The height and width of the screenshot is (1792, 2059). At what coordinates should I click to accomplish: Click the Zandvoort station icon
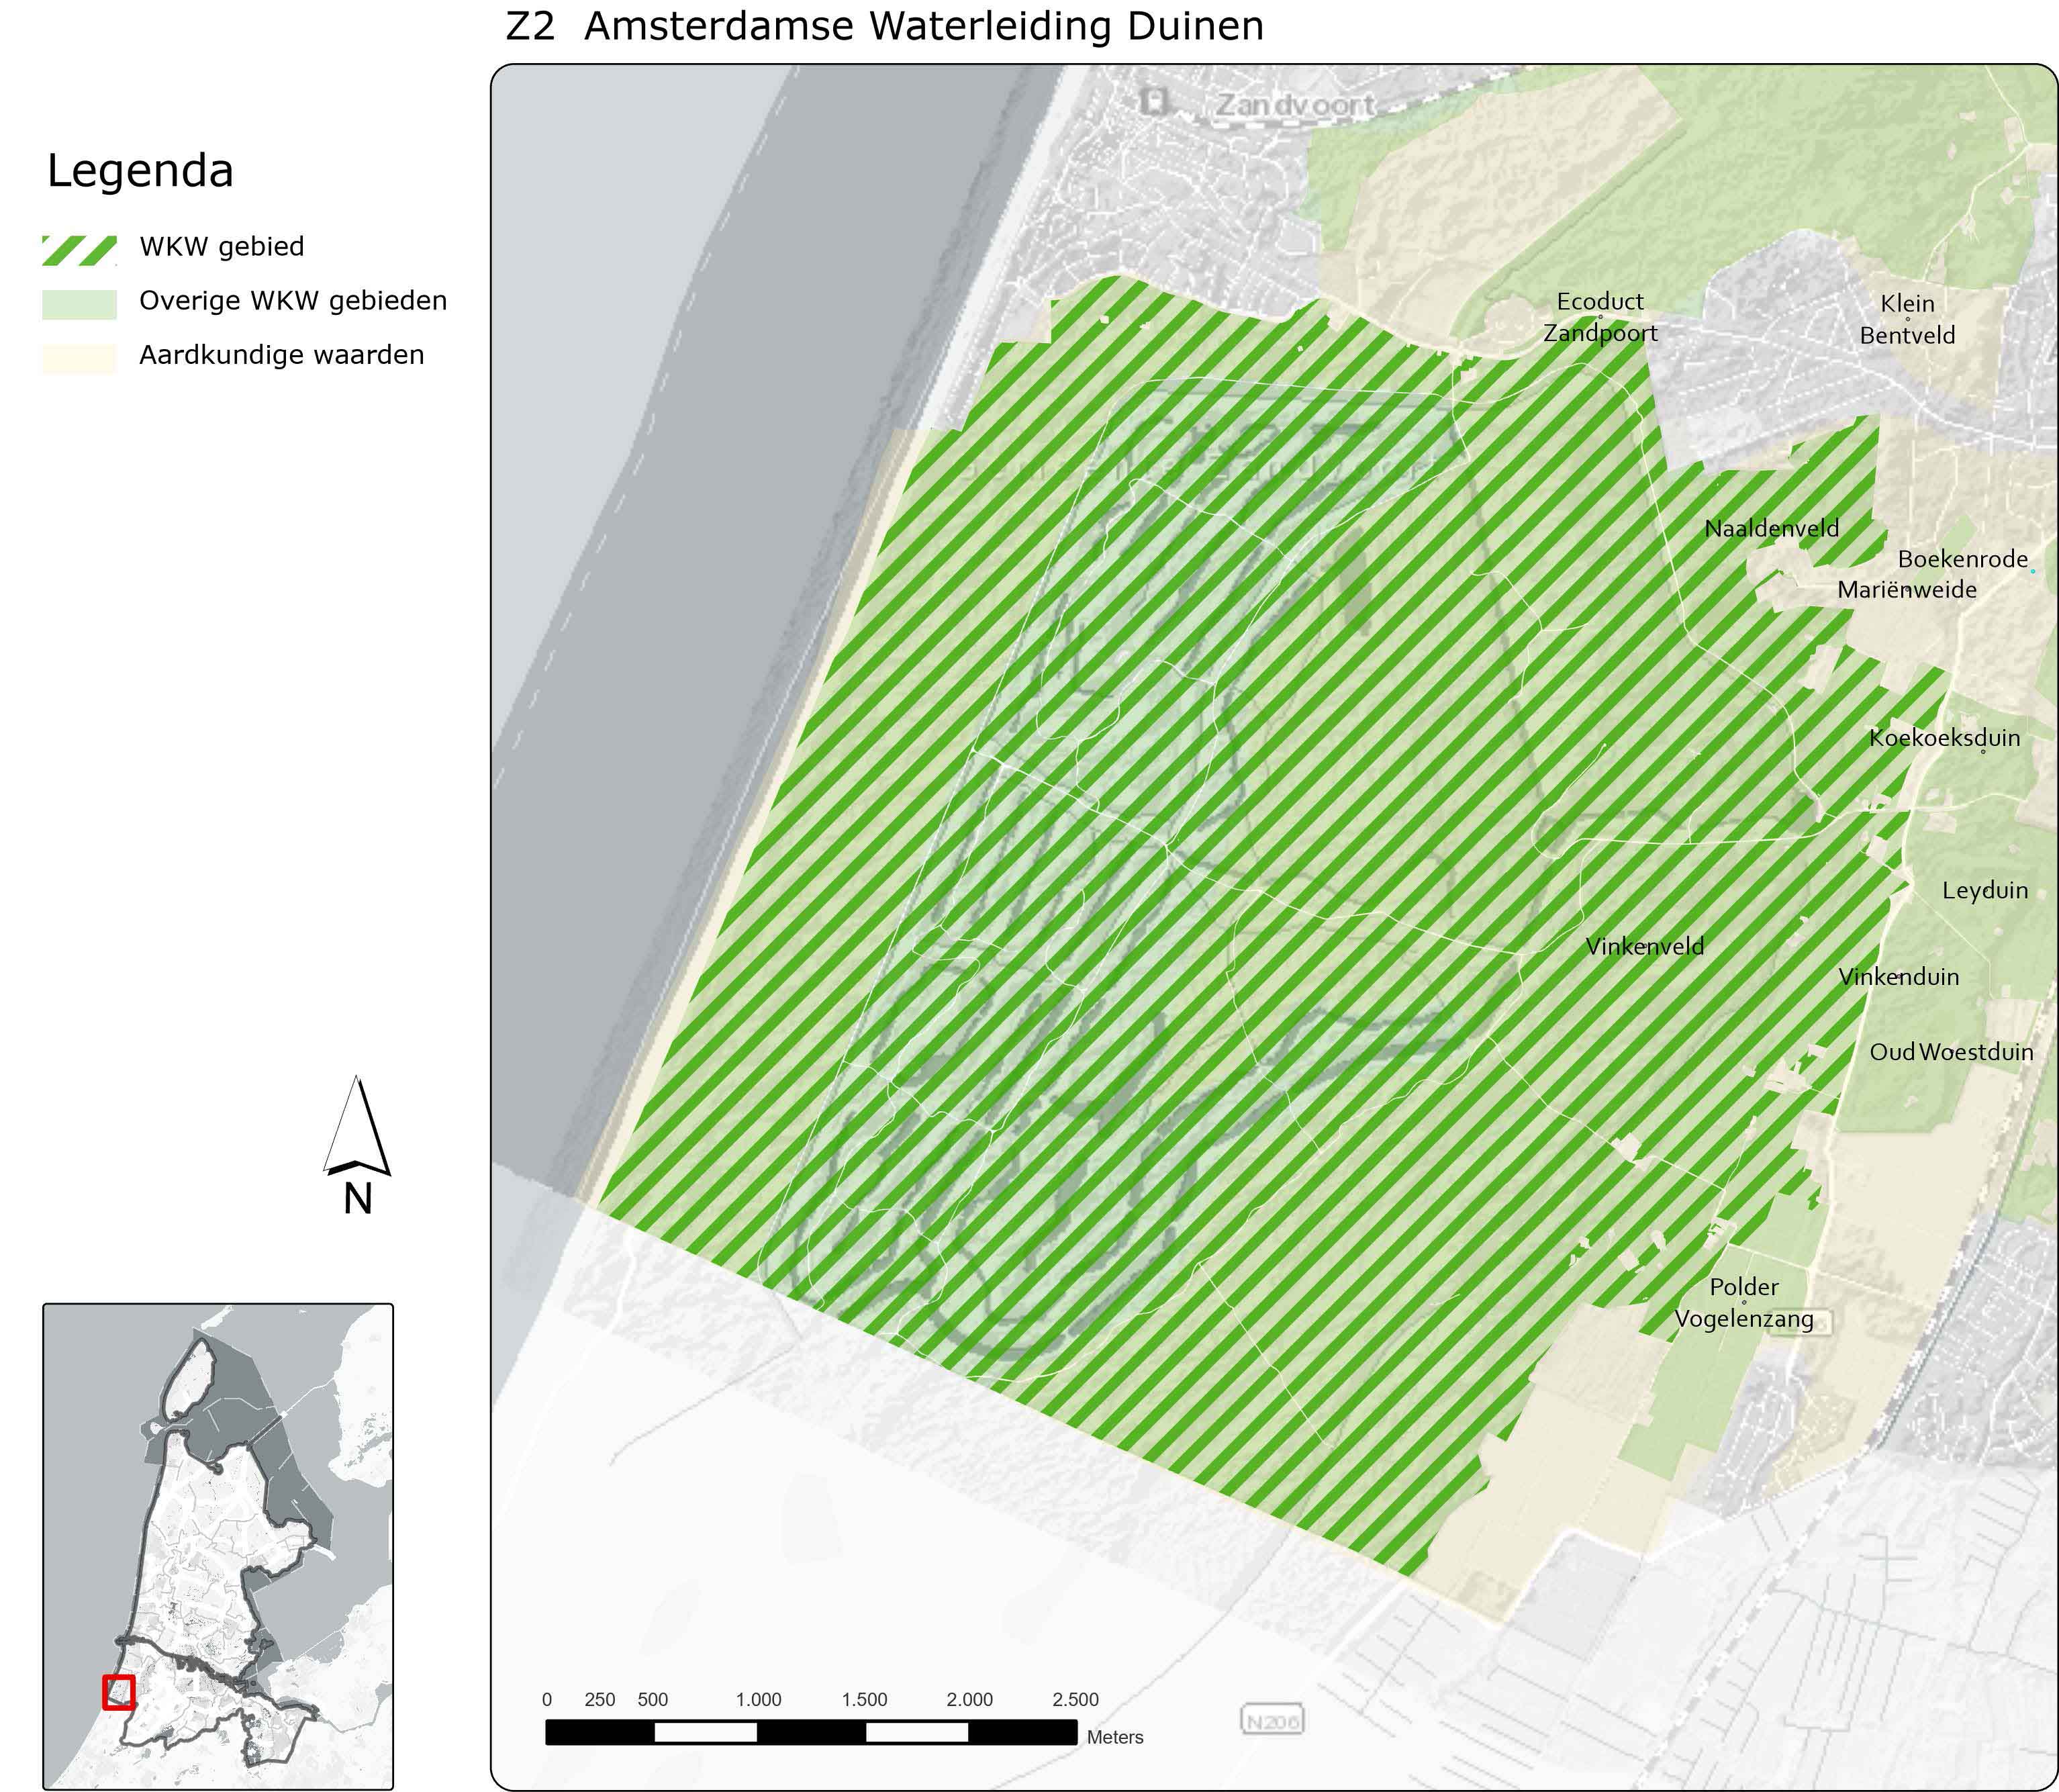[1155, 101]
